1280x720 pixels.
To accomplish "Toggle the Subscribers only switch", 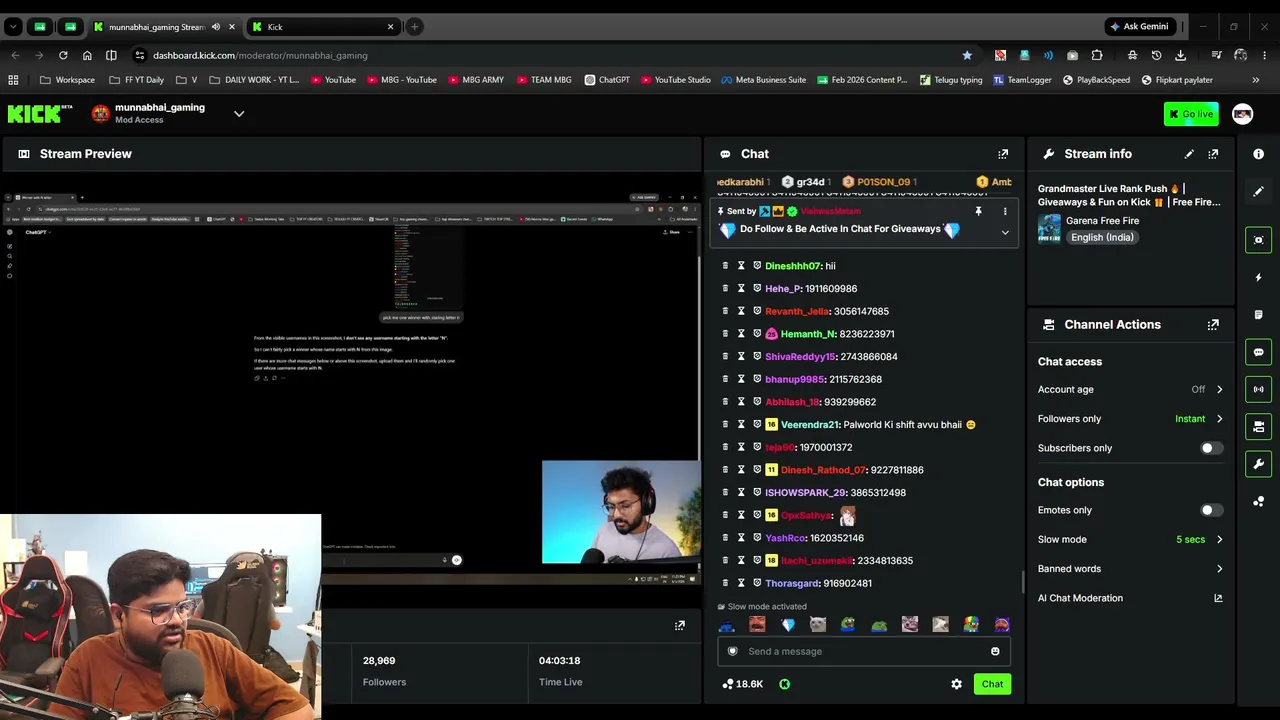I will 1210,448.
